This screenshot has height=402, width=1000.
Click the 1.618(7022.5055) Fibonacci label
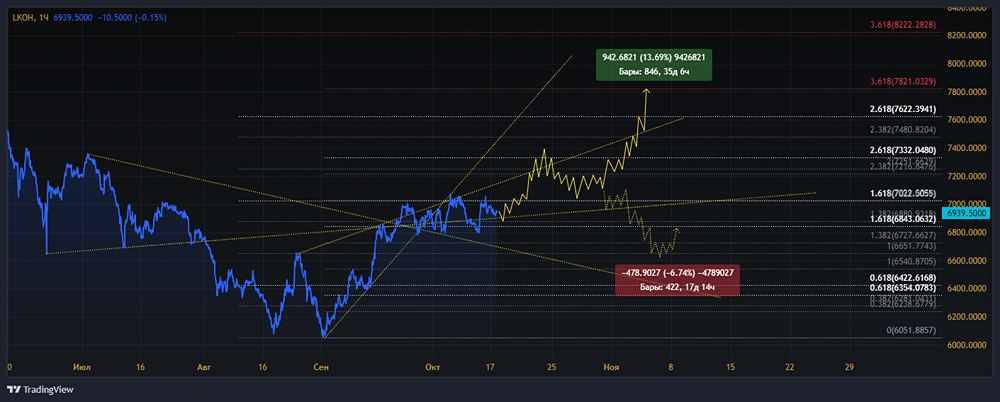point(903,193)
